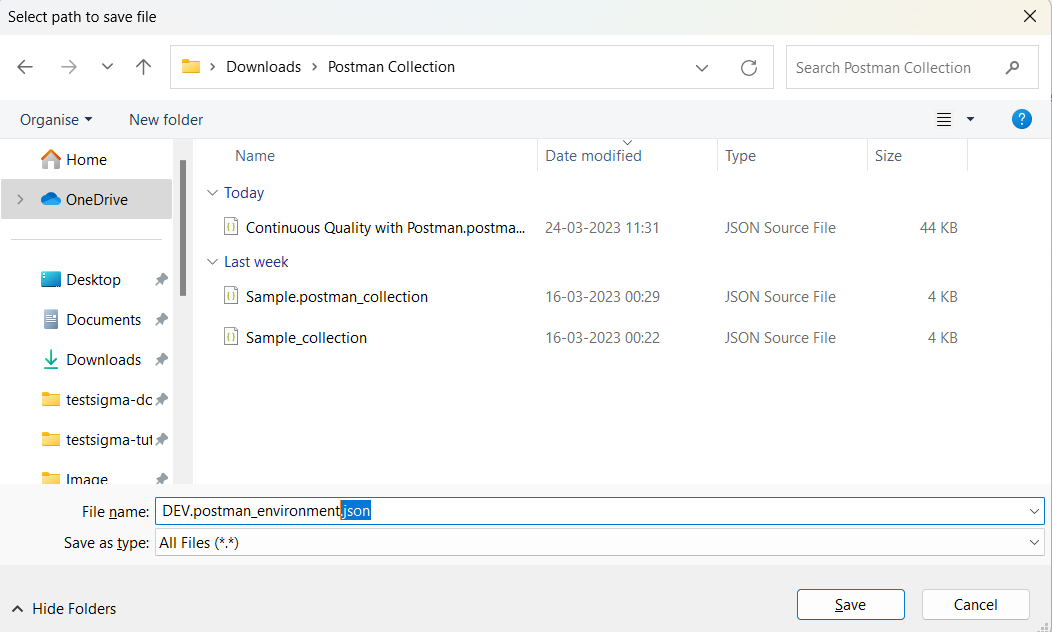Expand address bar previous locations dropdown

[x=702, y=68]
